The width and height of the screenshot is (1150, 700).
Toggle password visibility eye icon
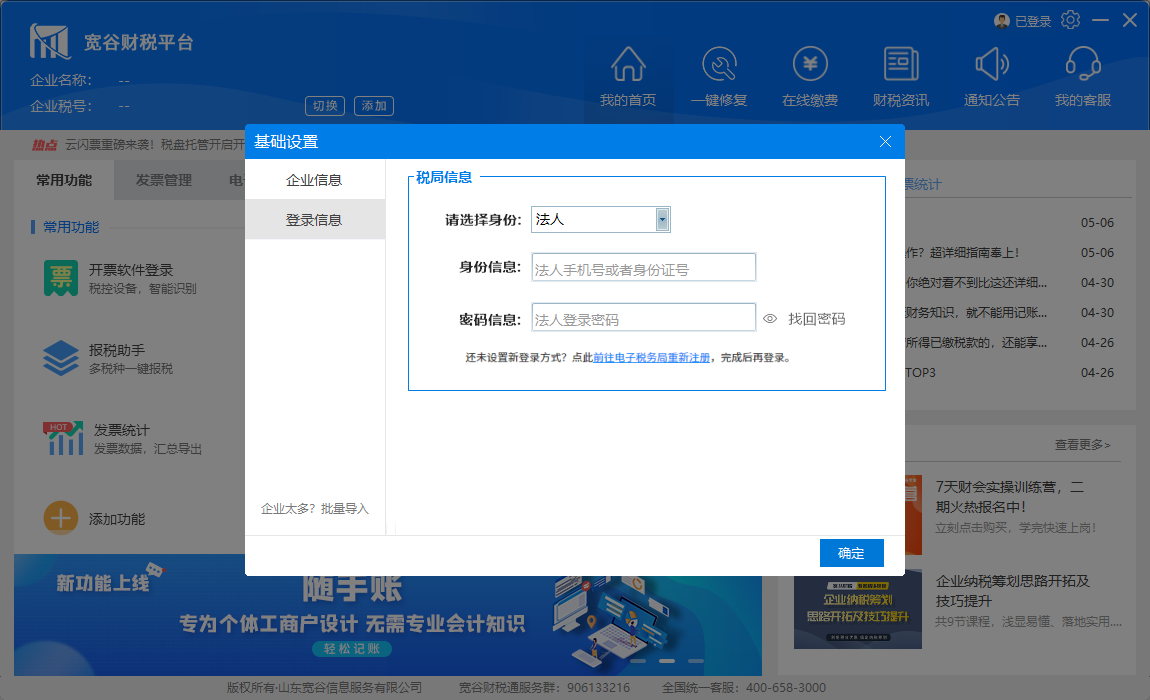pyautogui.click(x=770, y=319)
